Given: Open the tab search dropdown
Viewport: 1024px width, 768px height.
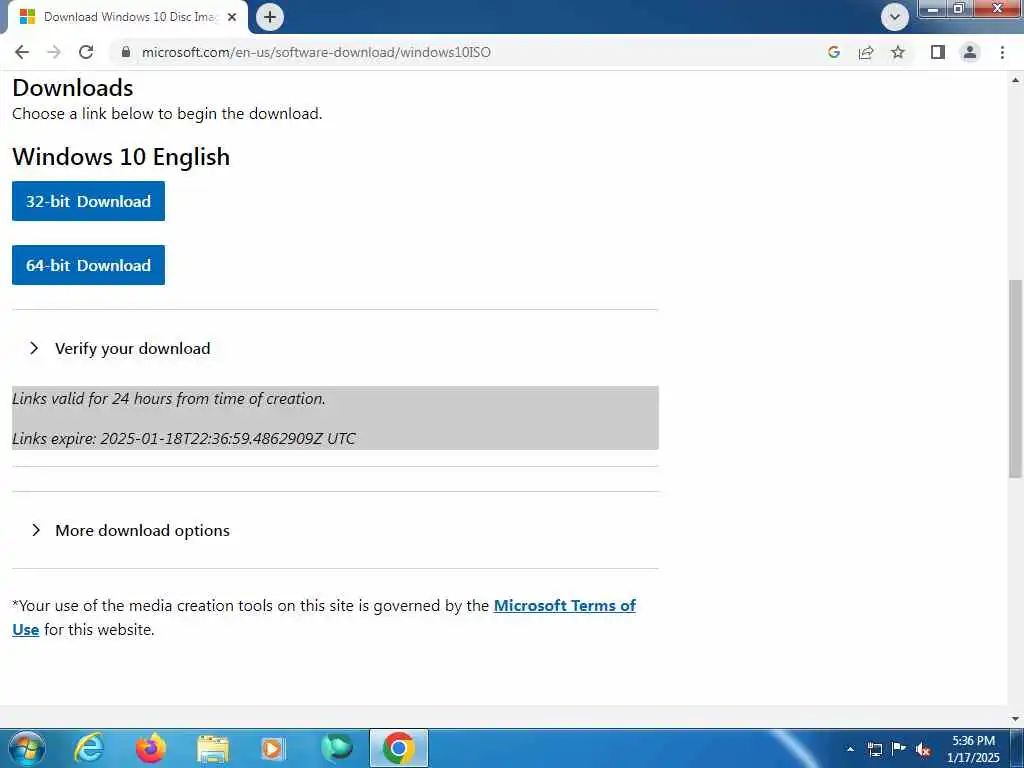Looking at the screenshot, I should click(x=895, y=17).
